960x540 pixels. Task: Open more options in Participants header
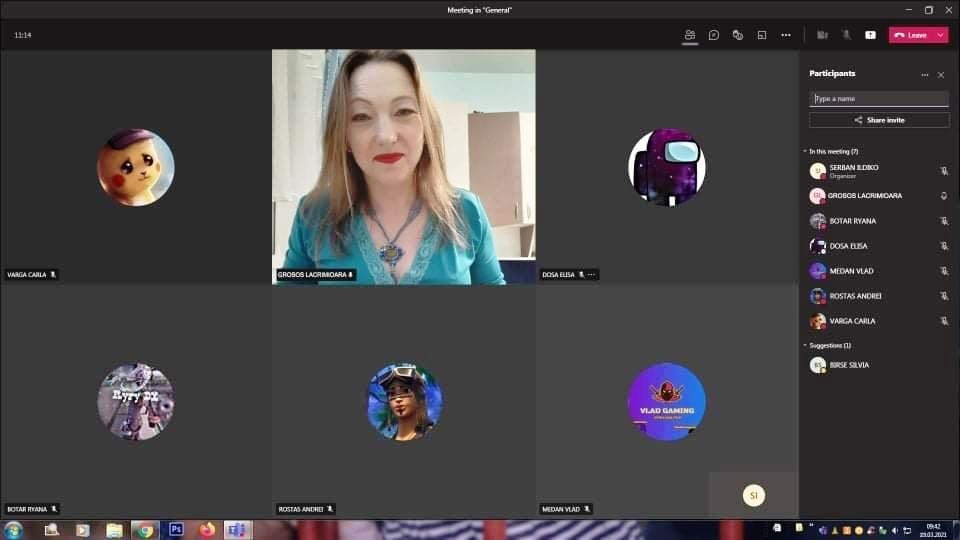point(925,75)
